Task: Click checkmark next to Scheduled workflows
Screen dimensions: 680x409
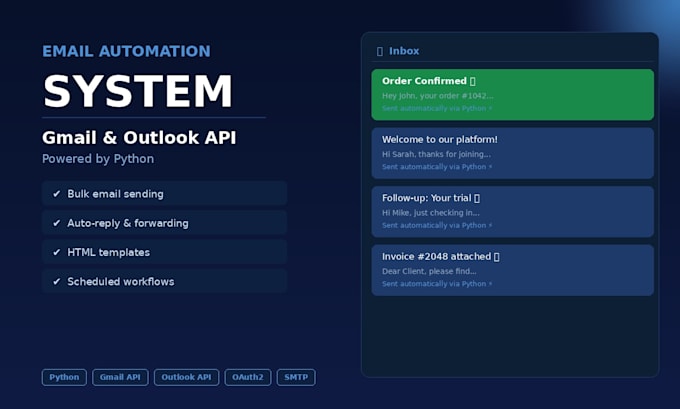Action: 56,281
